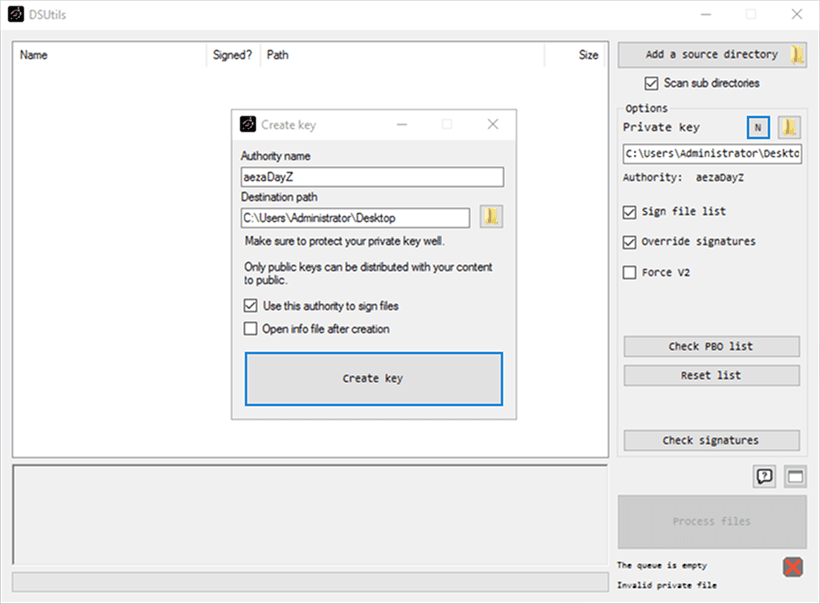Screen dimensions: 820x604
Task: Browse for a private key file
Action: (790, 127)
